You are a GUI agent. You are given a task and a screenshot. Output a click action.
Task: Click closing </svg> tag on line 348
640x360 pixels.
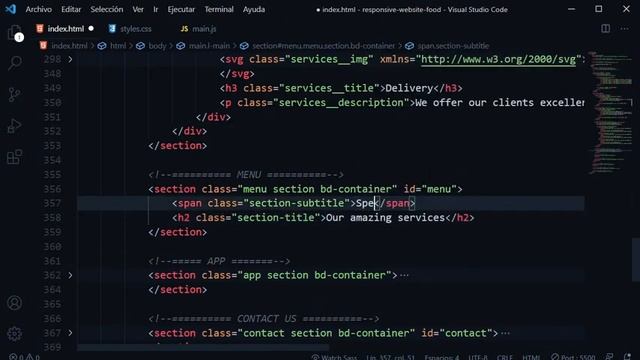237,74
